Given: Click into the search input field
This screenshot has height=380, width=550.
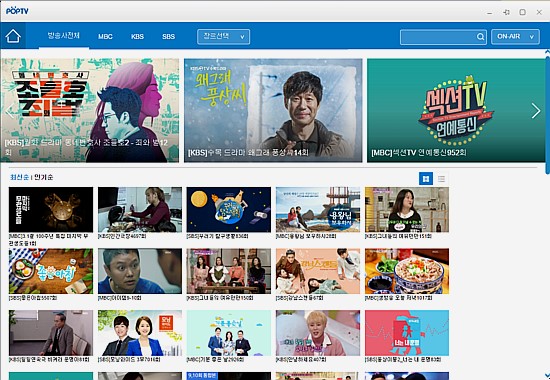Looking at the screenshot, I should coord(438,37).
